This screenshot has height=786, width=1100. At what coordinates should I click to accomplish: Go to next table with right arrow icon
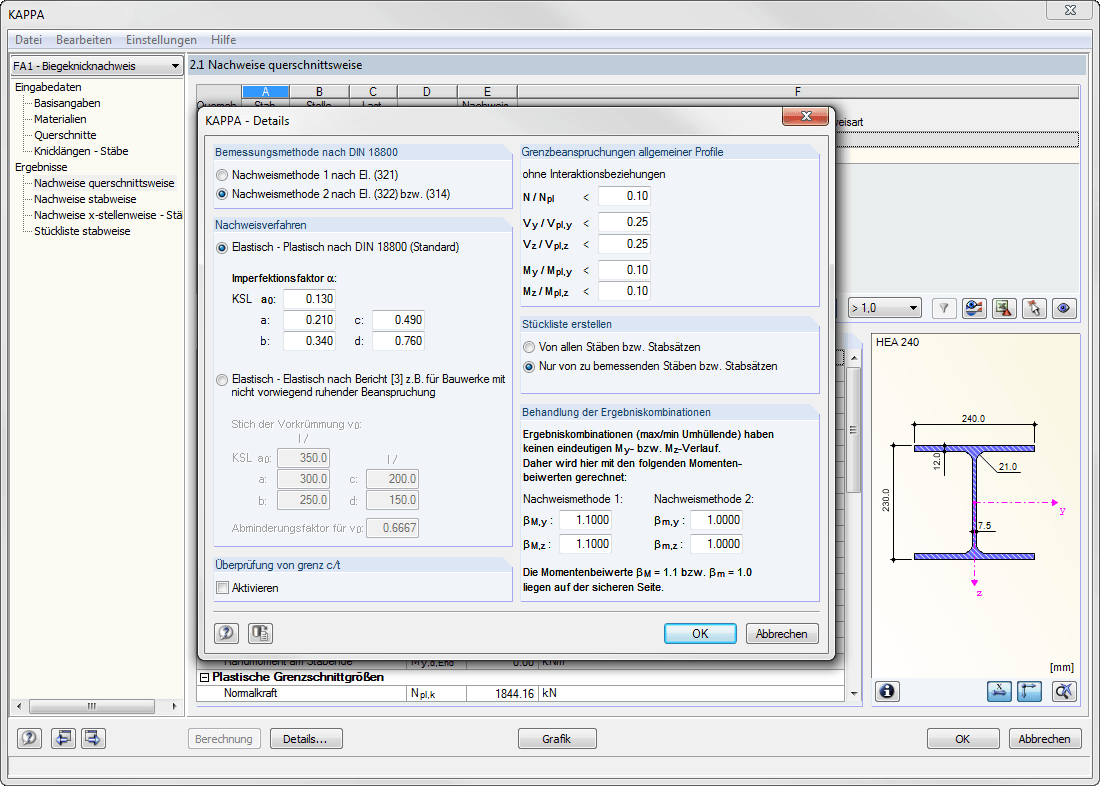[93, 738]
